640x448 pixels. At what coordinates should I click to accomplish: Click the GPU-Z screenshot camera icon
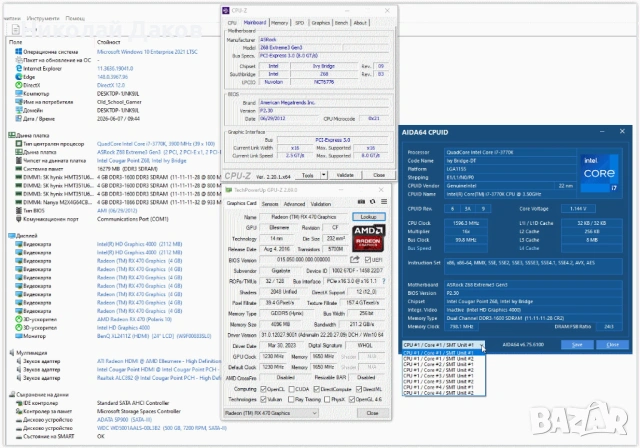(361, 202)
